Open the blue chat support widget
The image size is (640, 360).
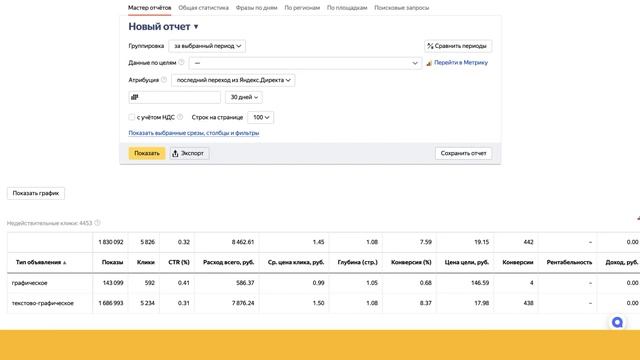[617, 322]
